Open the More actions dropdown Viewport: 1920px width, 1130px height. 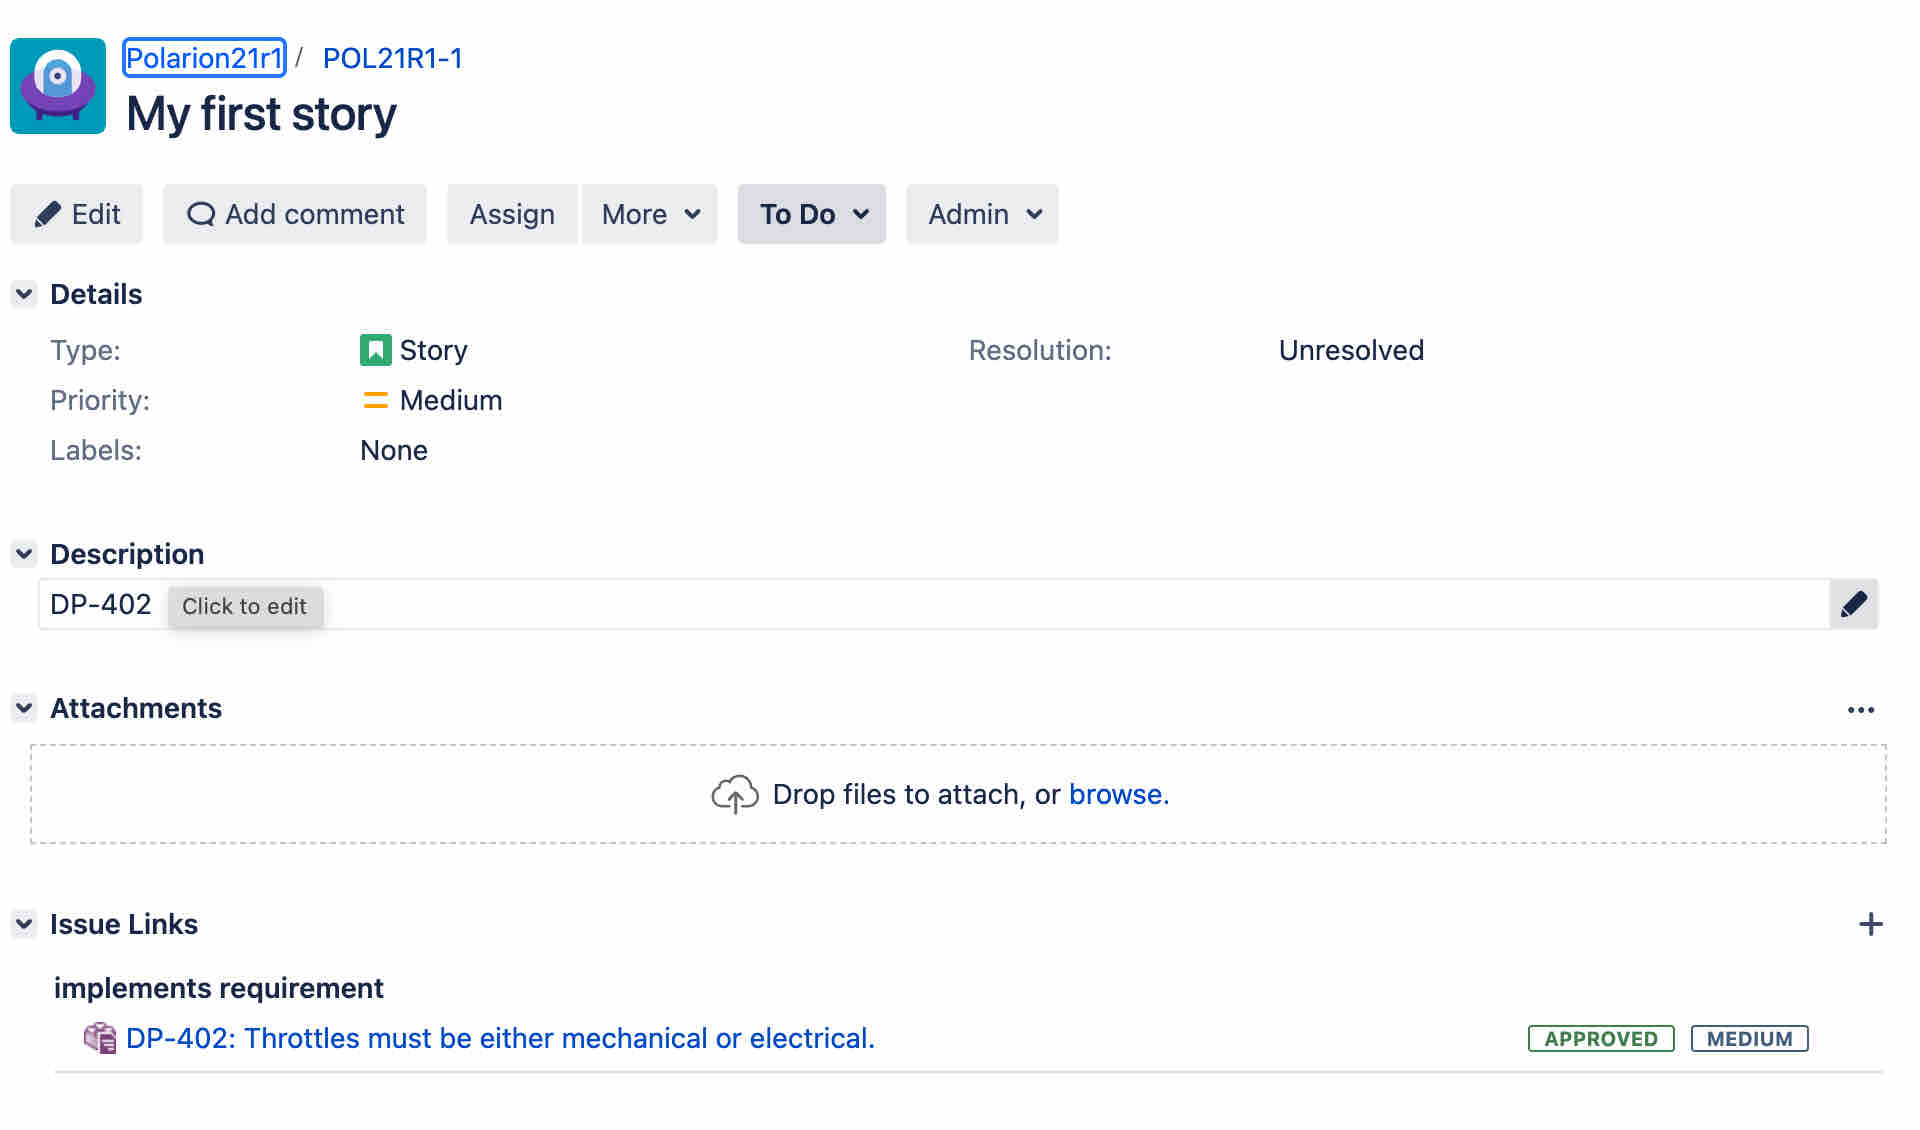(x=650, y=214)
